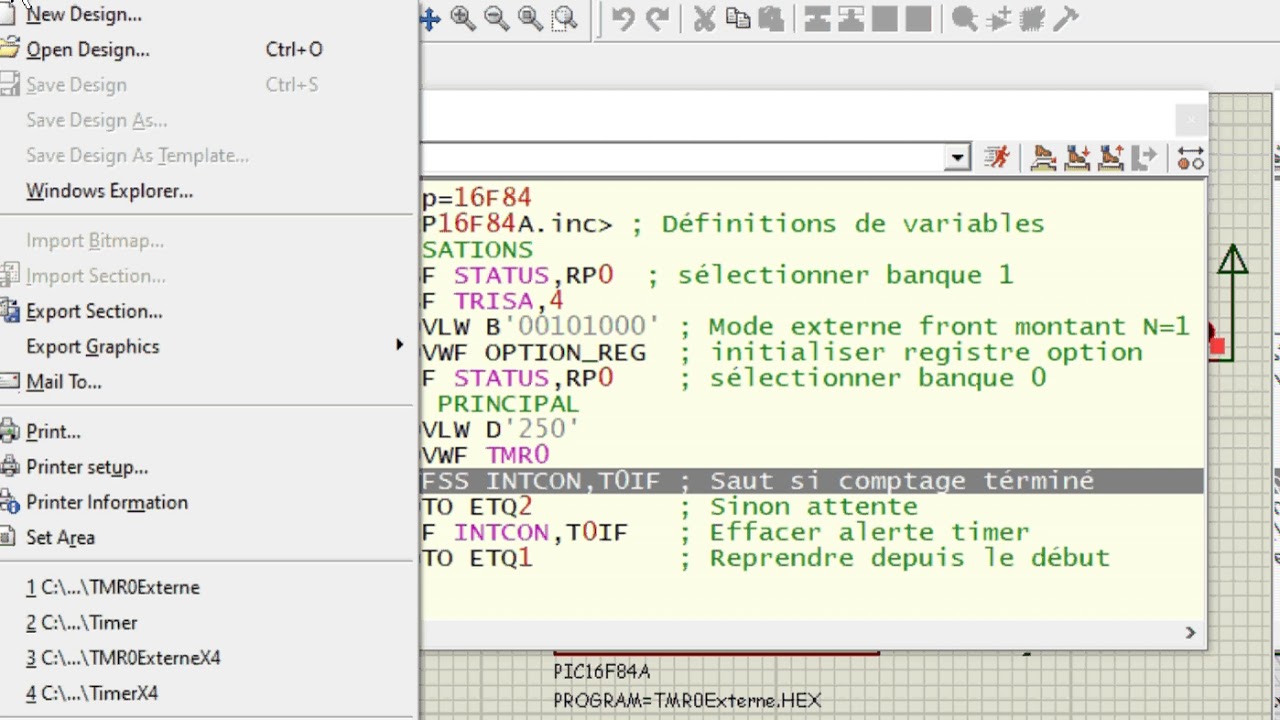Click the Cut scissors icon
This screenshot has height=720, width=1280.
(x=705, y=18)
